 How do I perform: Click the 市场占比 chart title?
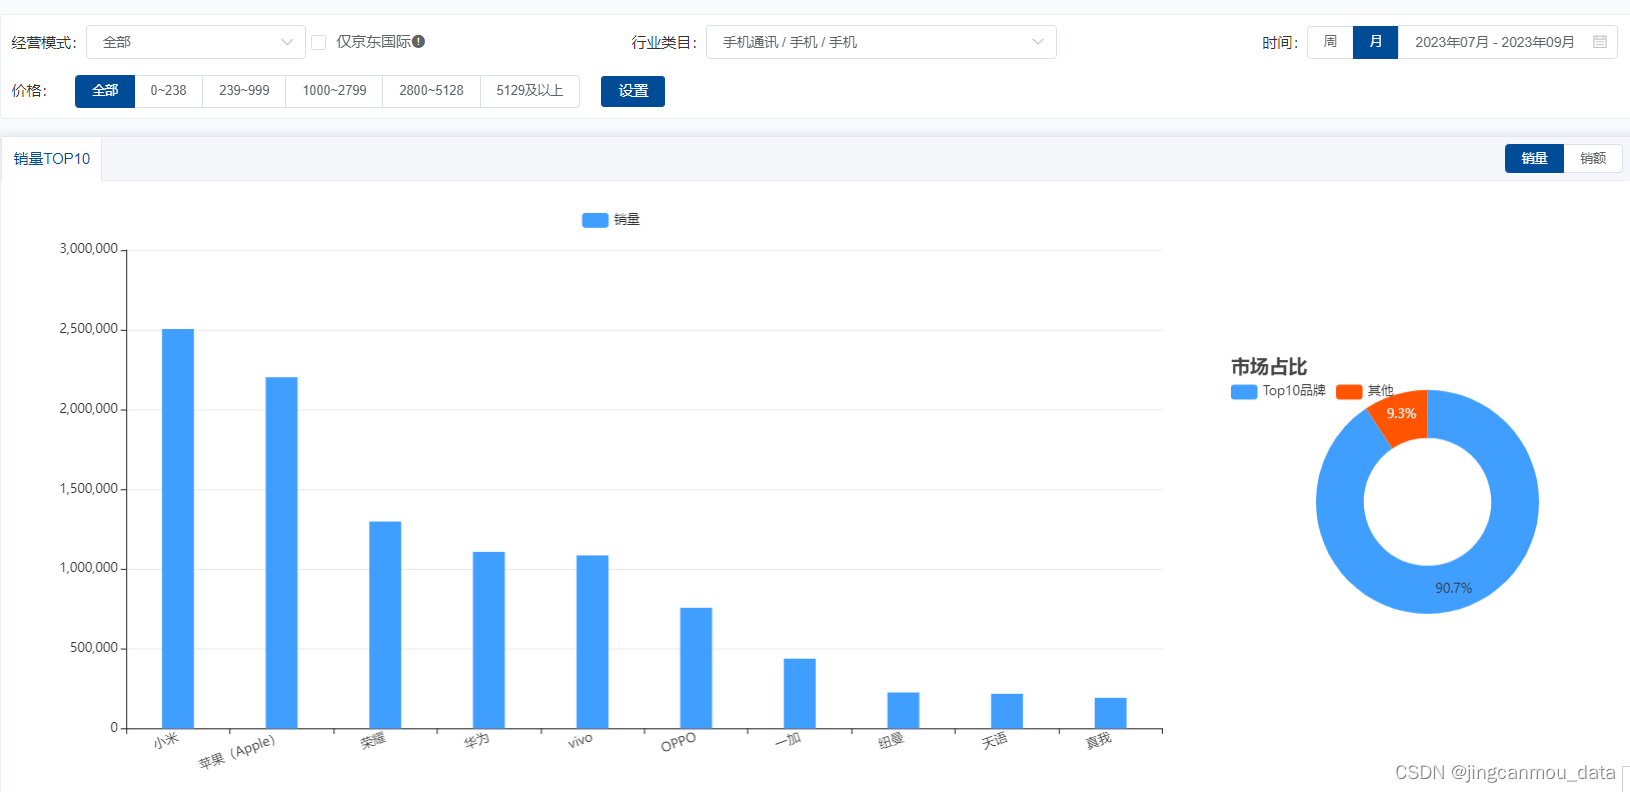[1269, 367]
